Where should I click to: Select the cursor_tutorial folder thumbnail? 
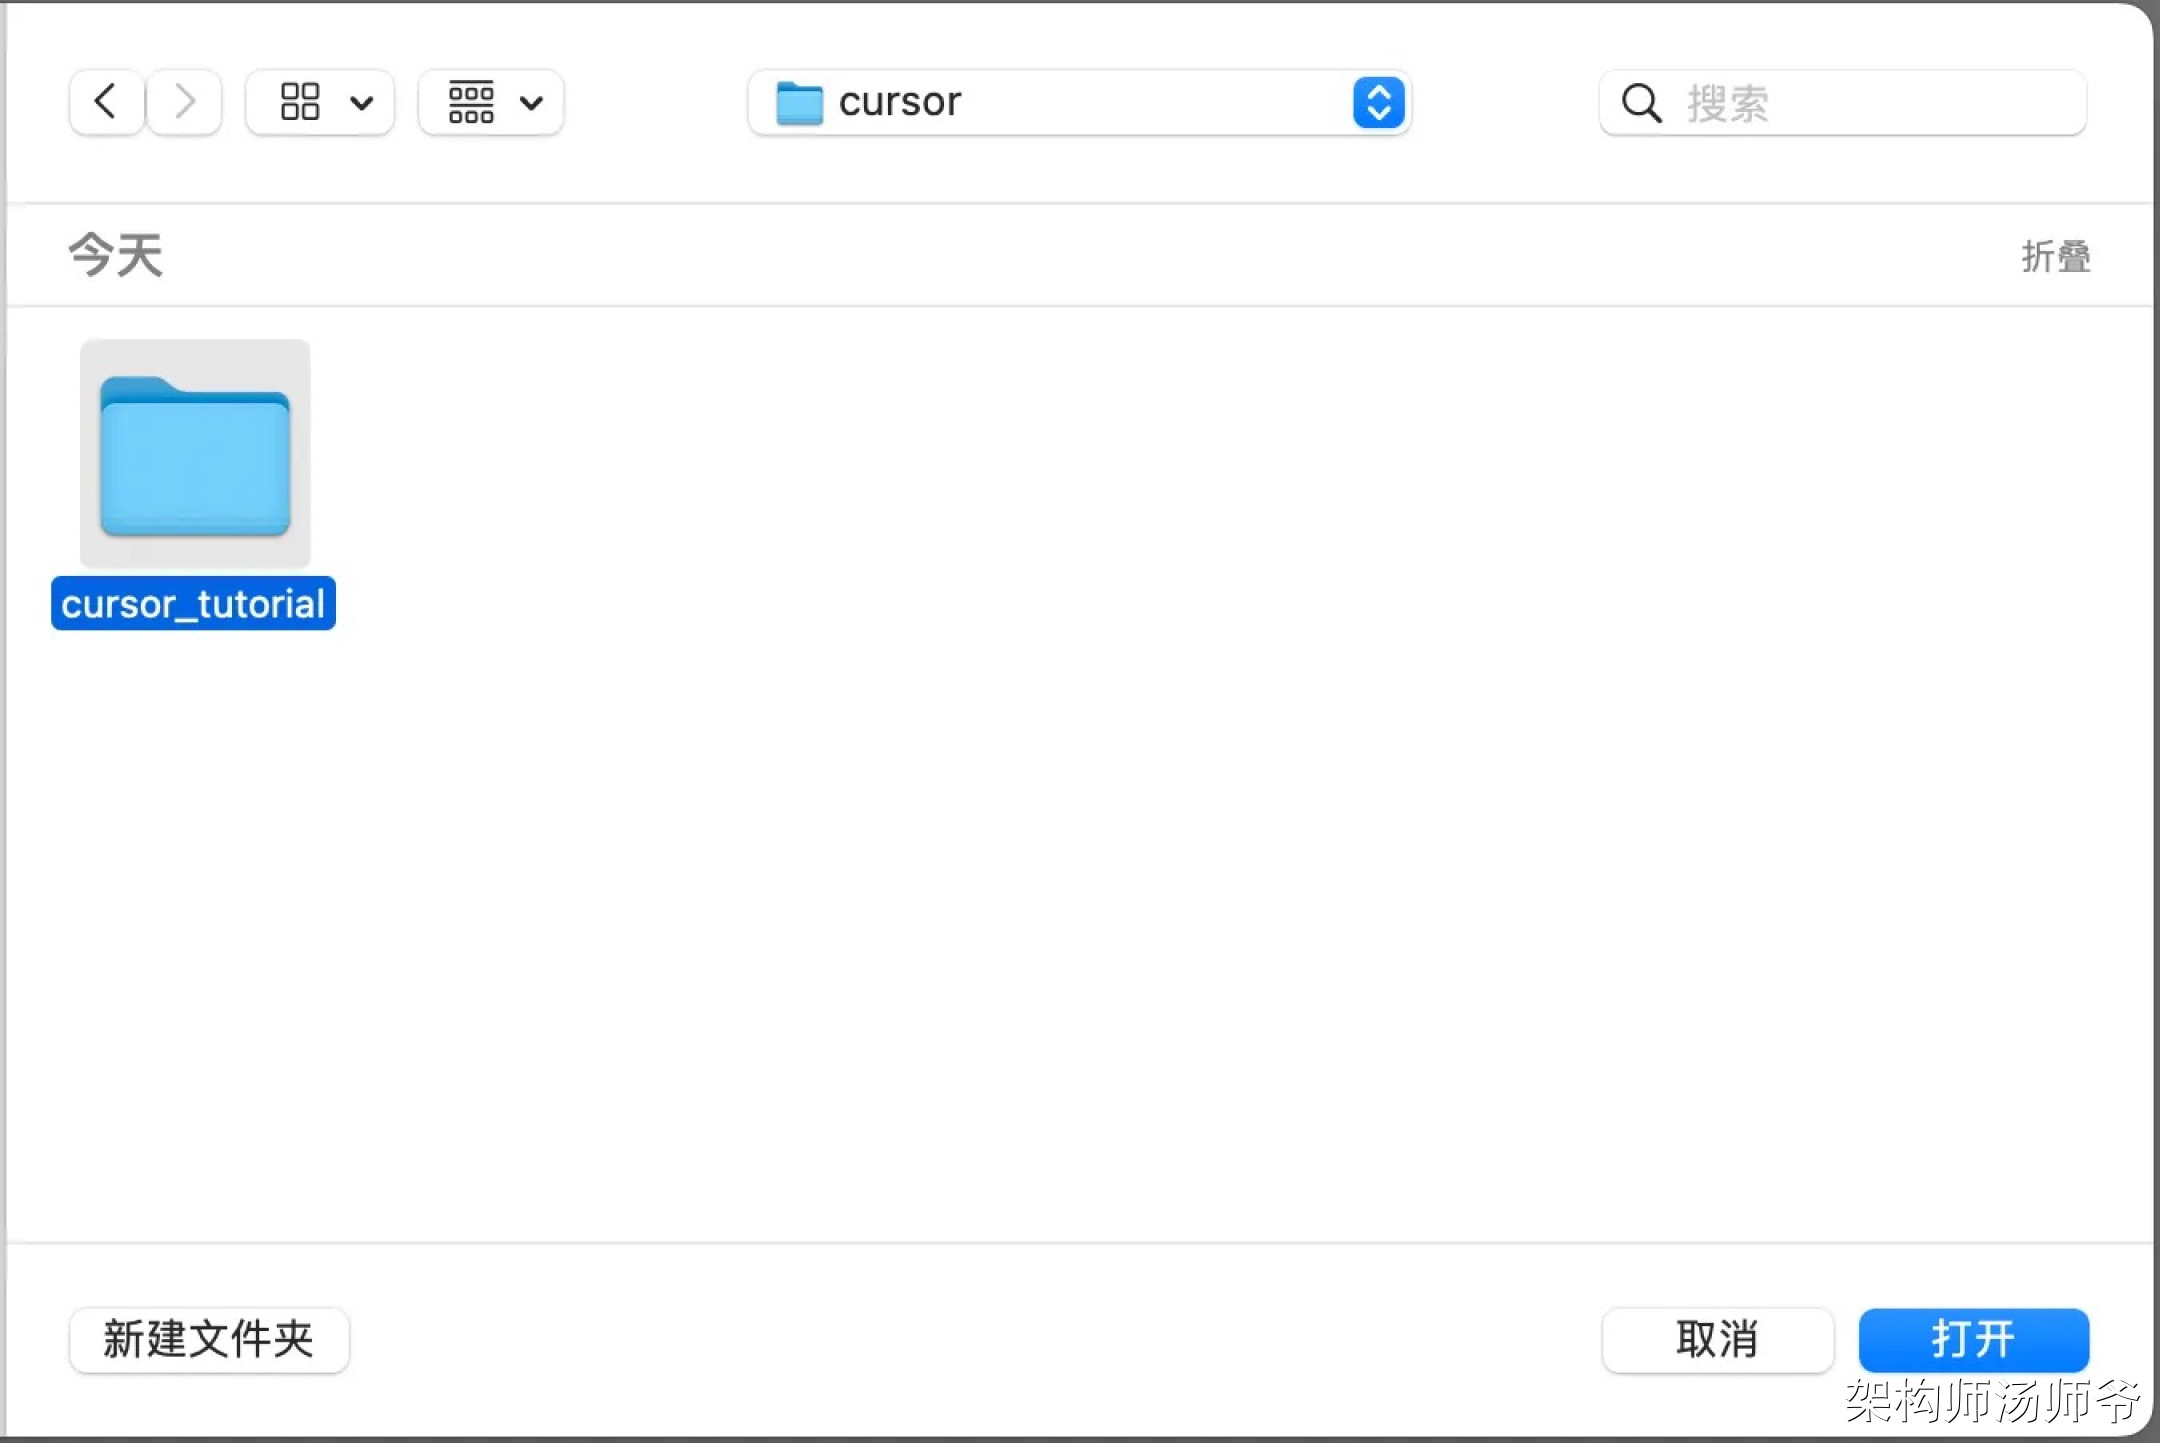click(195, 453)
